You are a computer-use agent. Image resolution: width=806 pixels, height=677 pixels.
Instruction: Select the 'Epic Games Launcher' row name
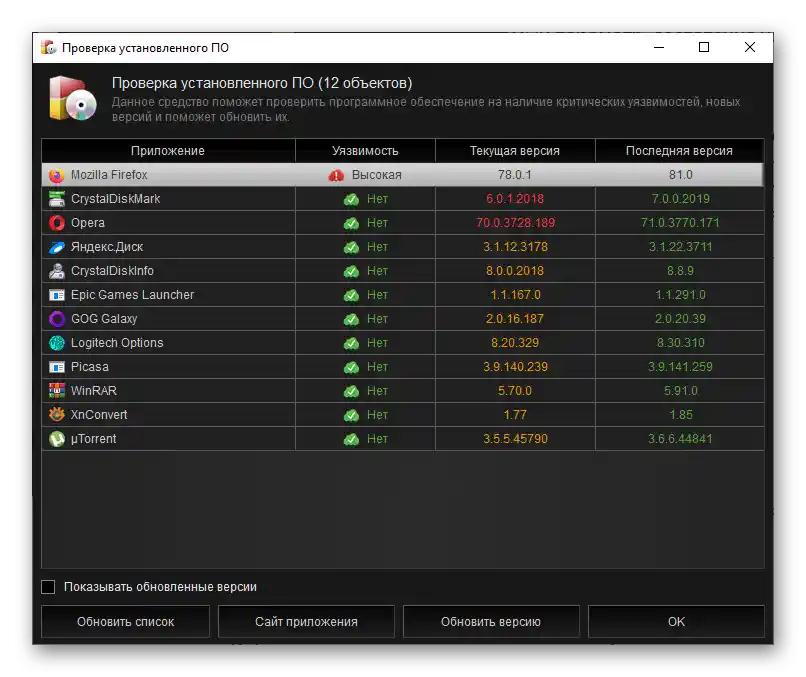click(x=133, y=295)
